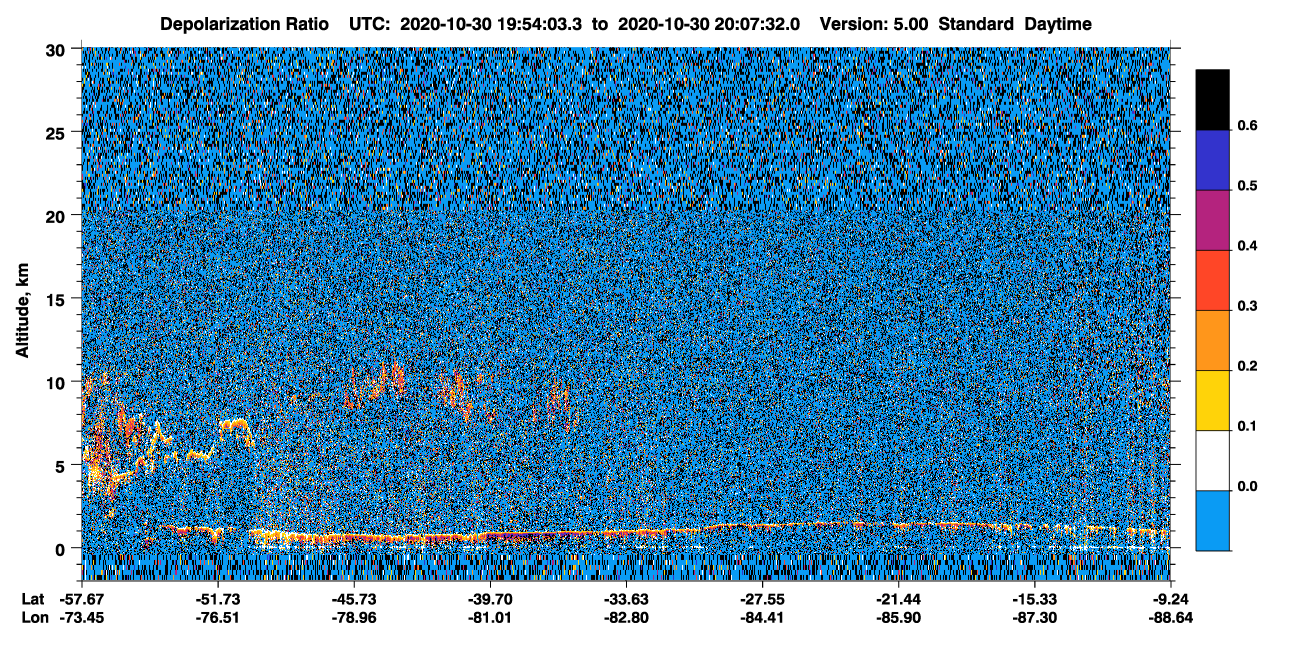Screen dimensions: 1300x667
Task: Click the "Lat" row label
Action: click(x=32, y=598)
